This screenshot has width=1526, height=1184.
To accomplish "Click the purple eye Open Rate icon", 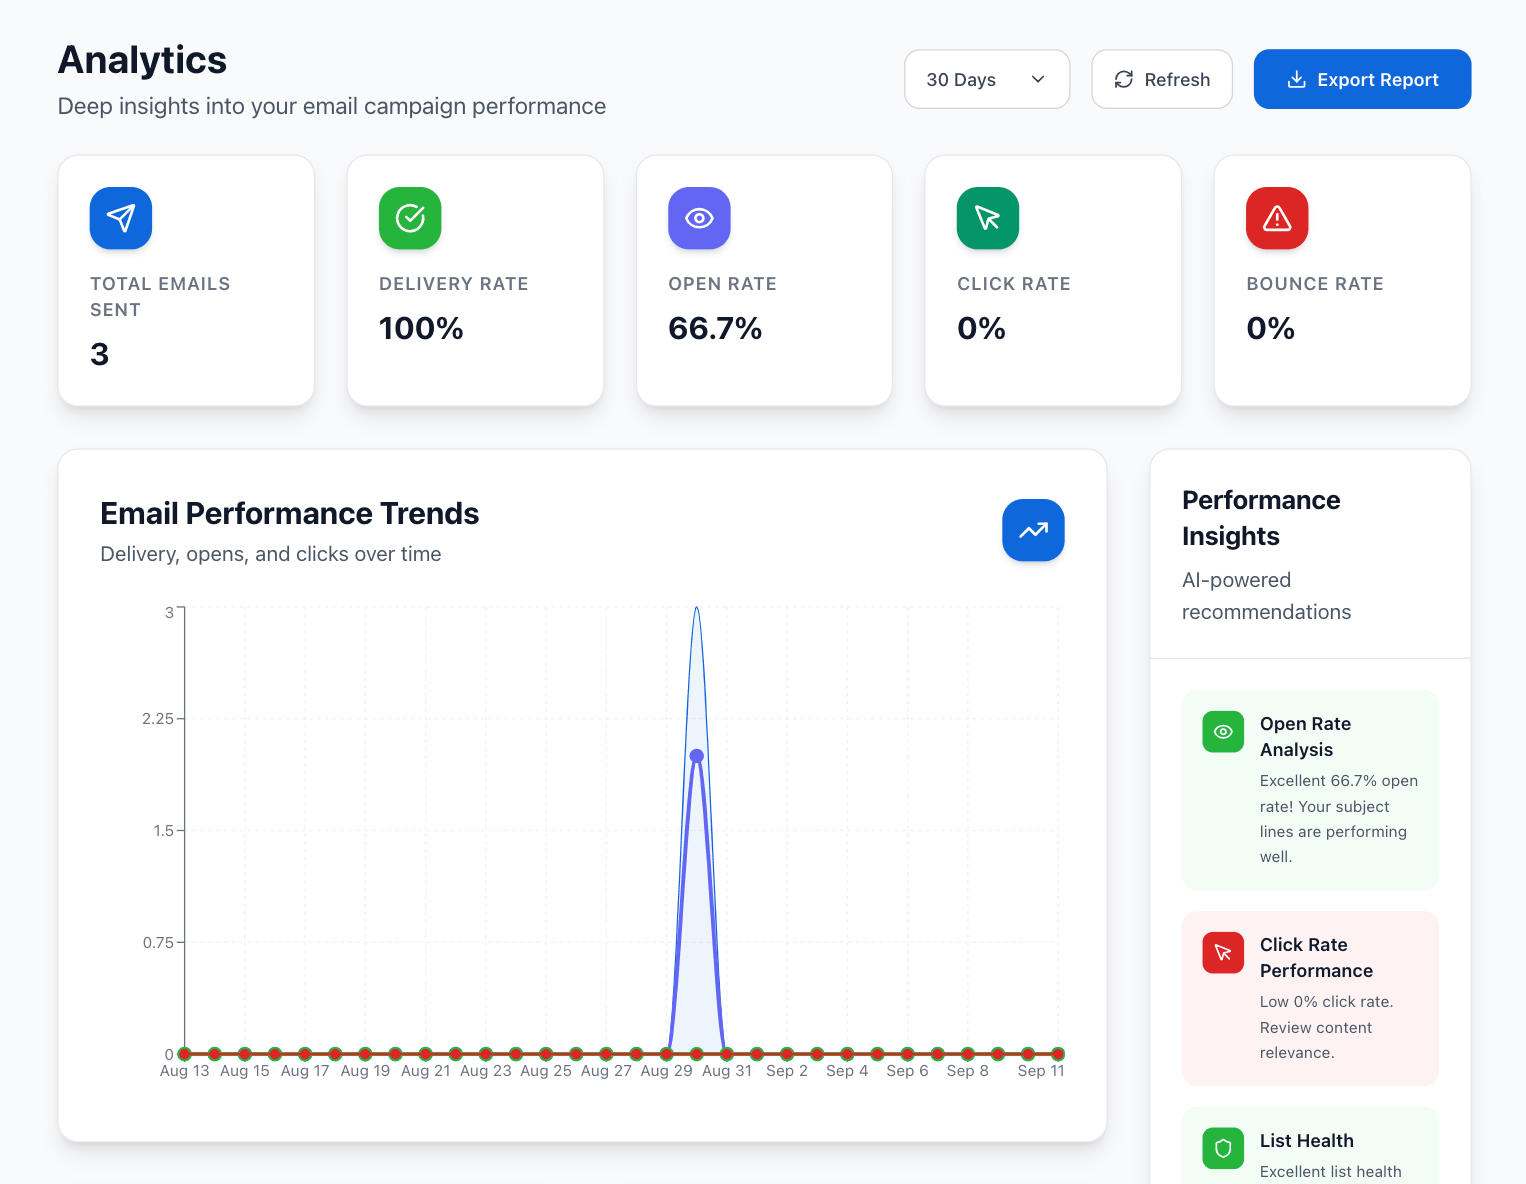I will [x=699, y=218].
